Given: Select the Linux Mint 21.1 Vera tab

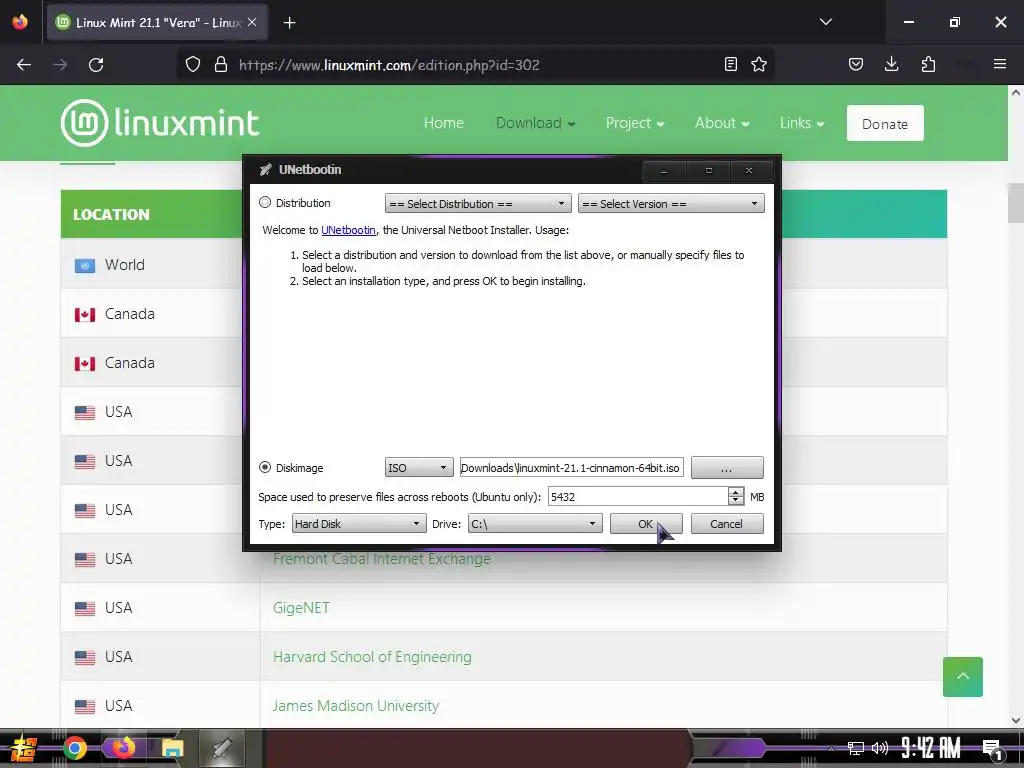Looking at the screenshot, I should click(x=157, y=22).
